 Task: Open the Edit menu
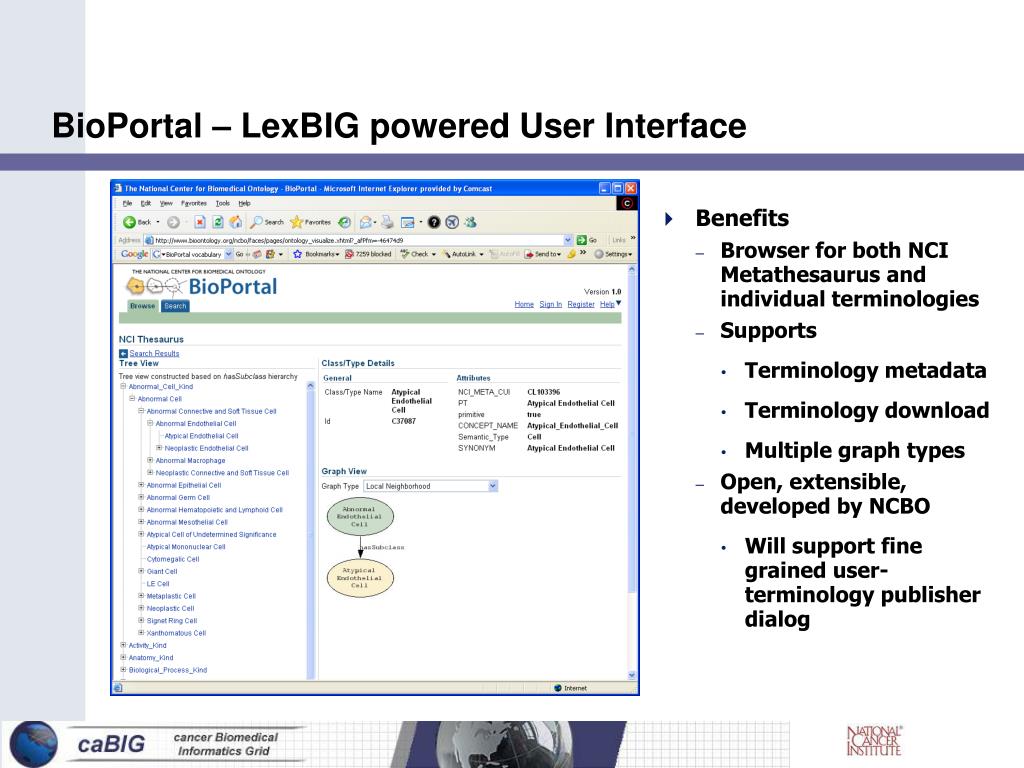click(x=146, y=204)
